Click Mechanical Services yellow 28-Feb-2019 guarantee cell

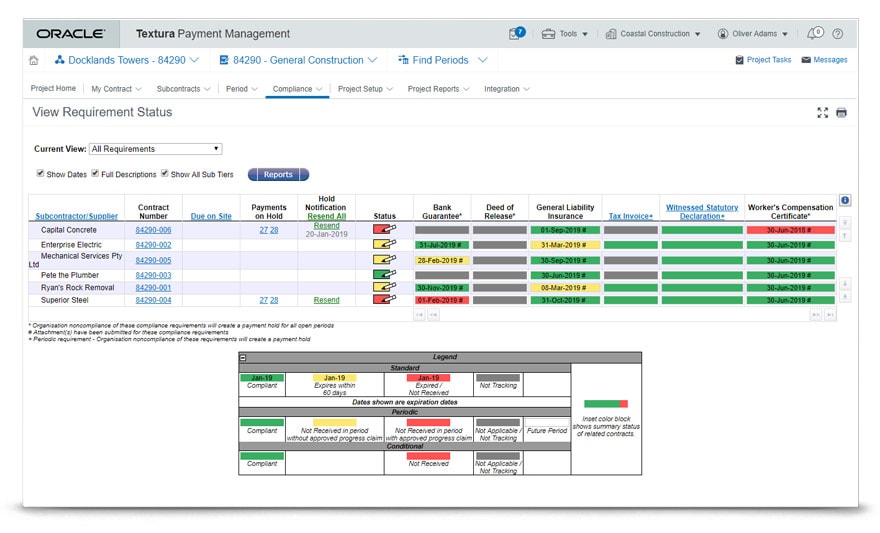[442, 260]
